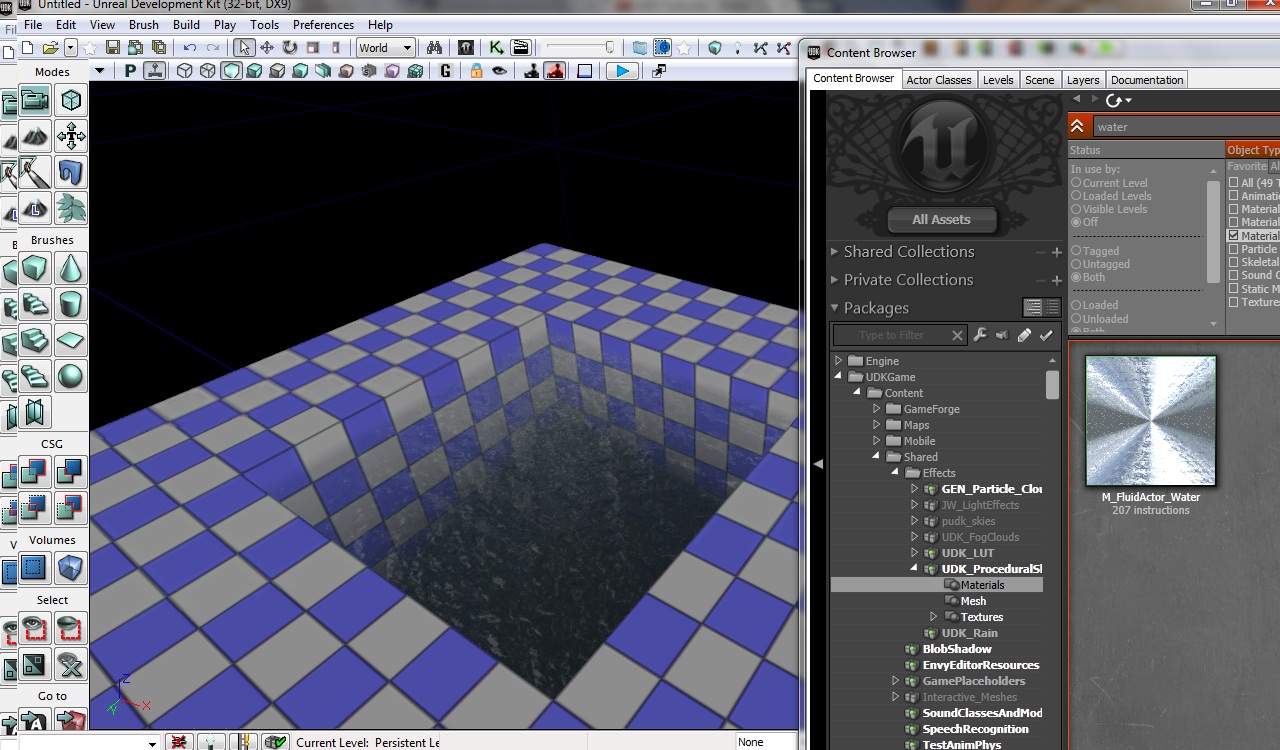Select the Cone brush builder

pos(70,269)
